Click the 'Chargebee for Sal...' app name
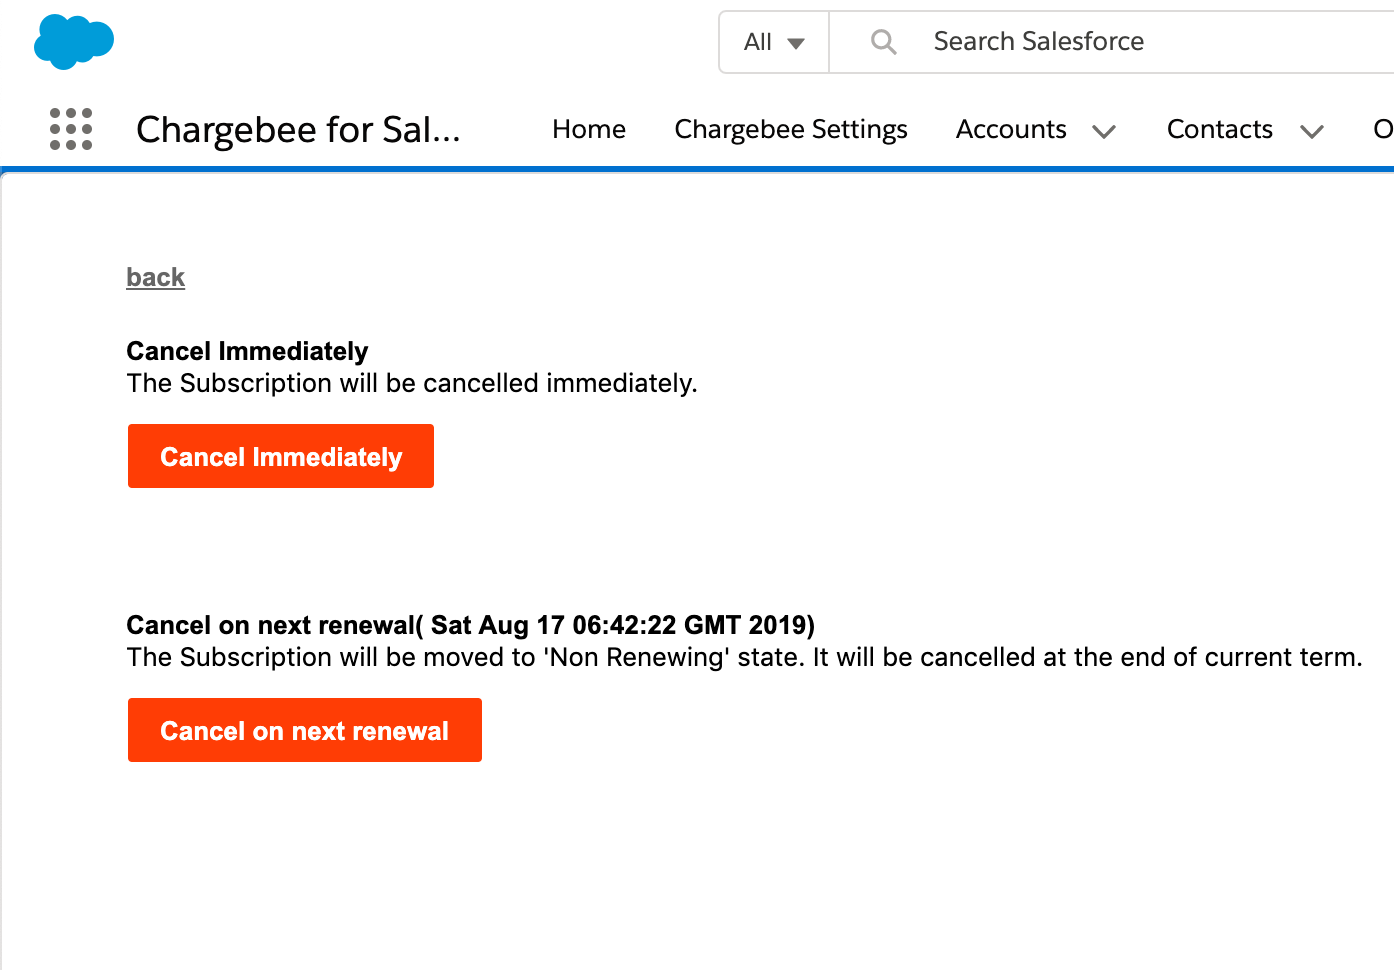Image resolution: width=1394 pixels, height=970 pixels. [298, 130]
